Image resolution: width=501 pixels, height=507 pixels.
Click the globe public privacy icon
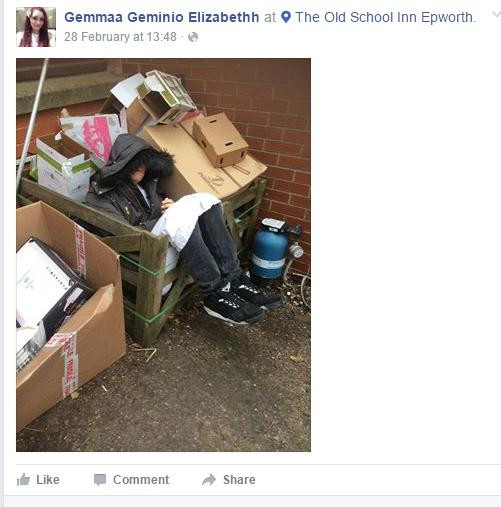(x=193, y=37)
